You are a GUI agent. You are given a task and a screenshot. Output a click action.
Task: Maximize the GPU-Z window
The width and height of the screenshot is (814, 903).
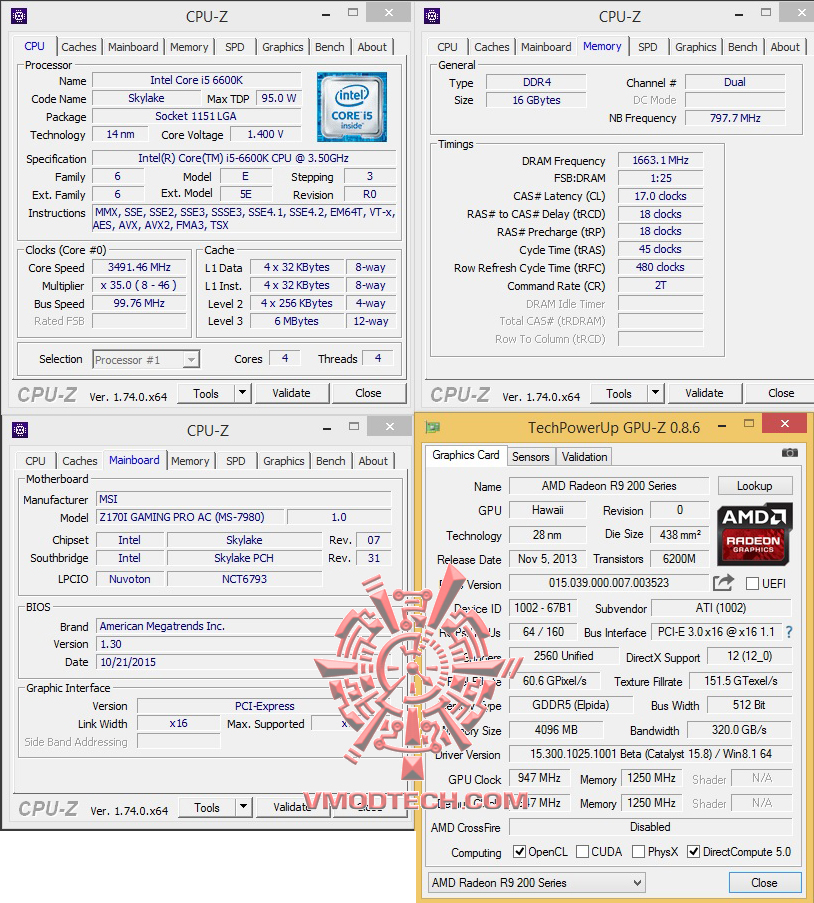tap(749, 423)
